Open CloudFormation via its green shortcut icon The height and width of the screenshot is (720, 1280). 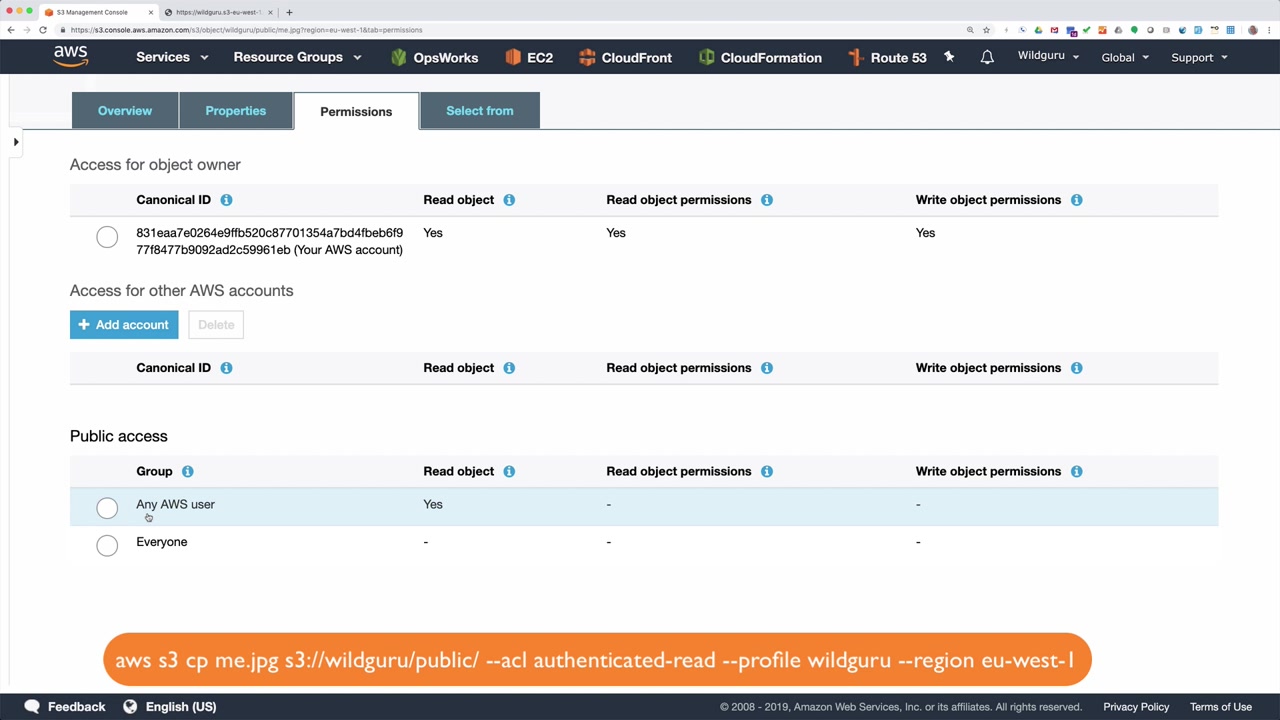[x=707, y=57]
